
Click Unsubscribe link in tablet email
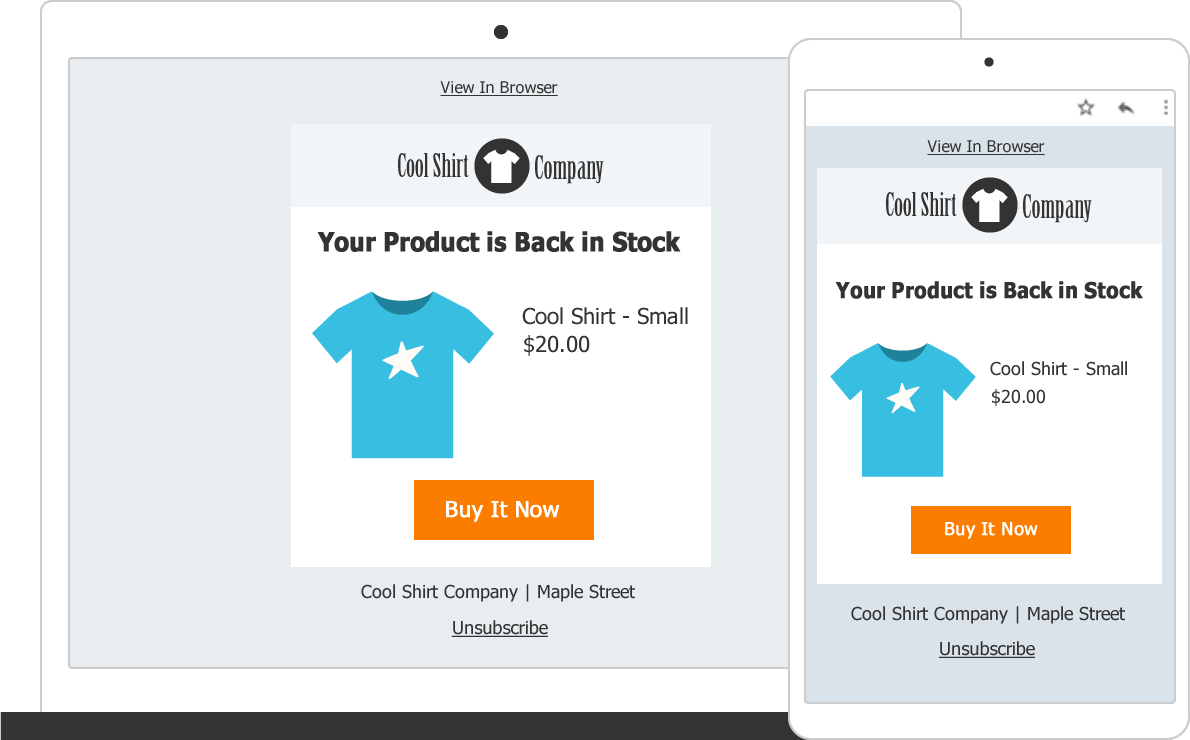coord(987,650)
